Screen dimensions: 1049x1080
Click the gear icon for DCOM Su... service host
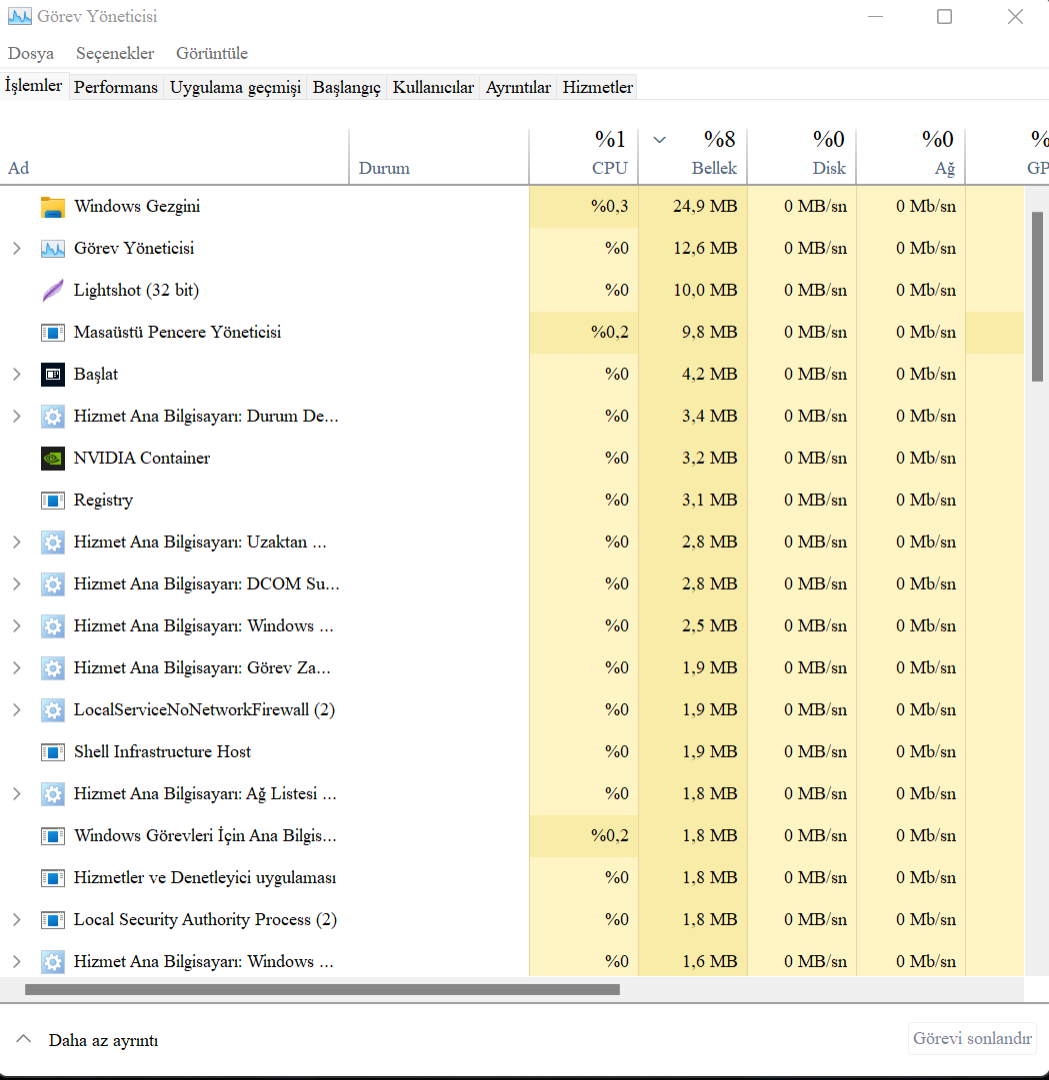click(52, 585)
